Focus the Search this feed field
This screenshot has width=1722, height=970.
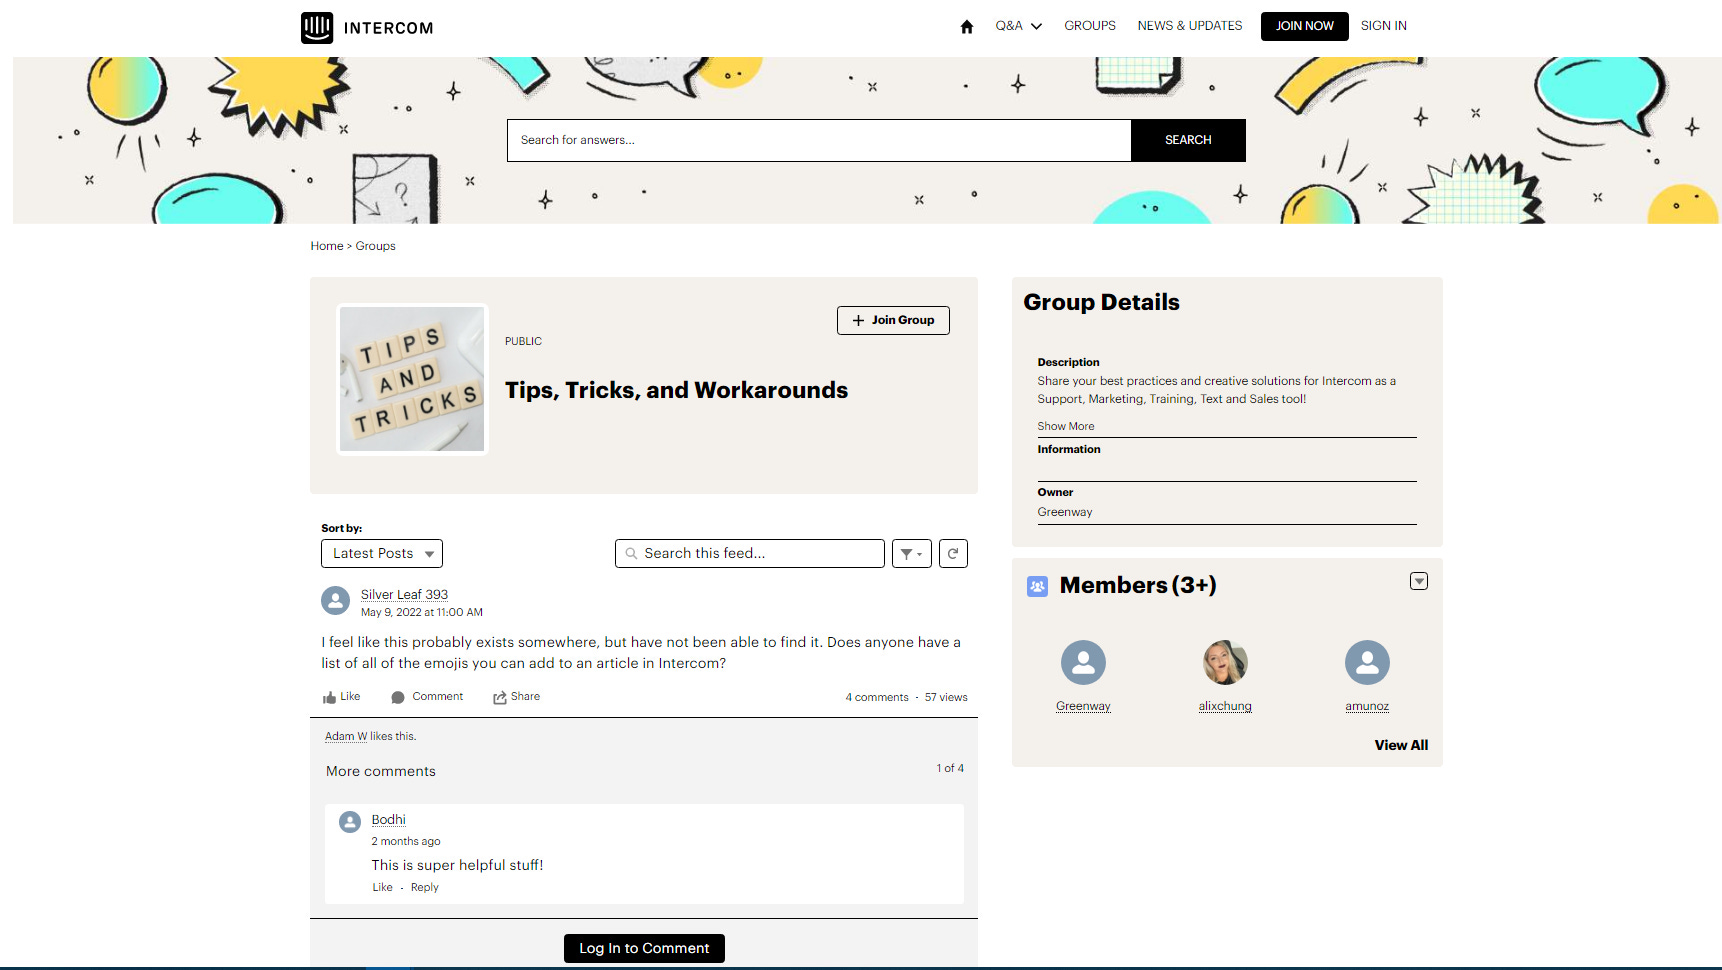750,553
